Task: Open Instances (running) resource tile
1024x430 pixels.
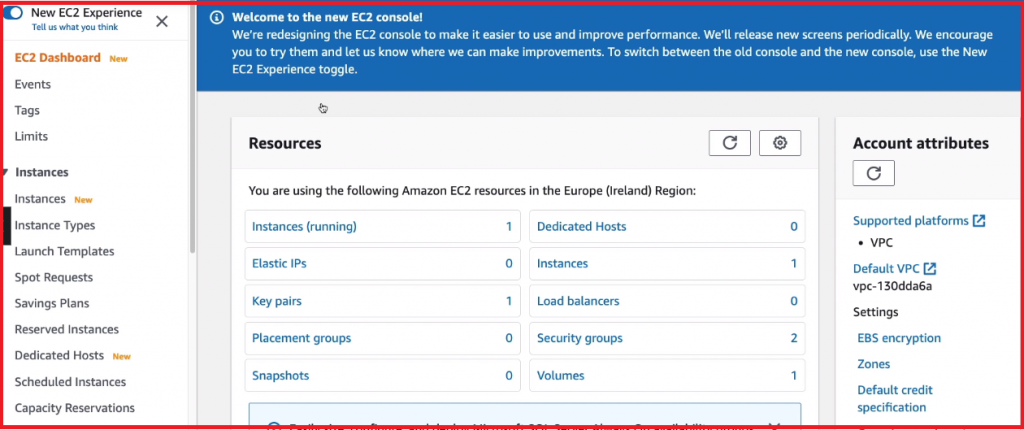Action: pyautogui.click(x=304, y=227)
